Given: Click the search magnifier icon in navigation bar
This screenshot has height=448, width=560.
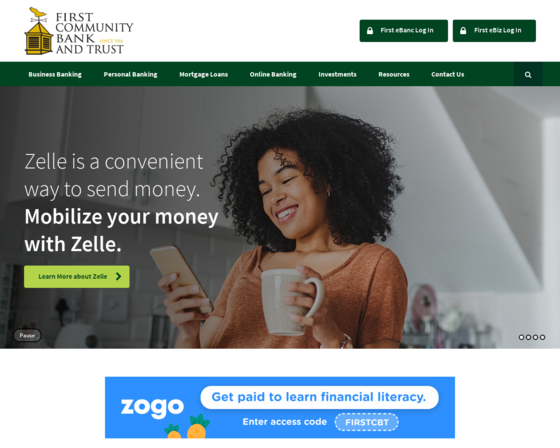Looking at the screenshot, I should [x=528, y=75].
